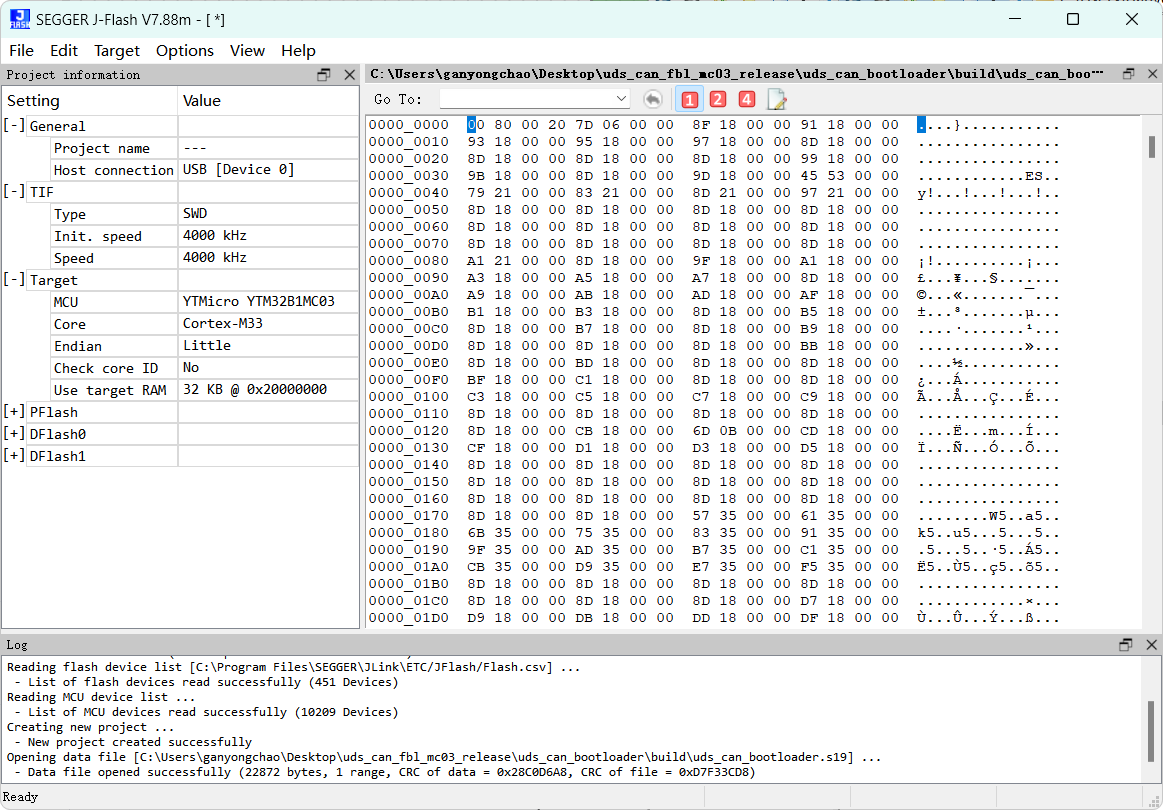Click address 0000_01D0 in hex view

tap(409, 618)
